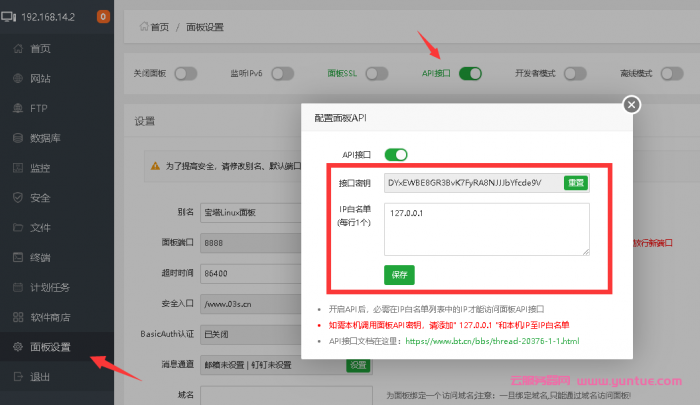Toggle the 开发者模式 switch
This screenshot has width=700, height=405.
tap(574, 73)
